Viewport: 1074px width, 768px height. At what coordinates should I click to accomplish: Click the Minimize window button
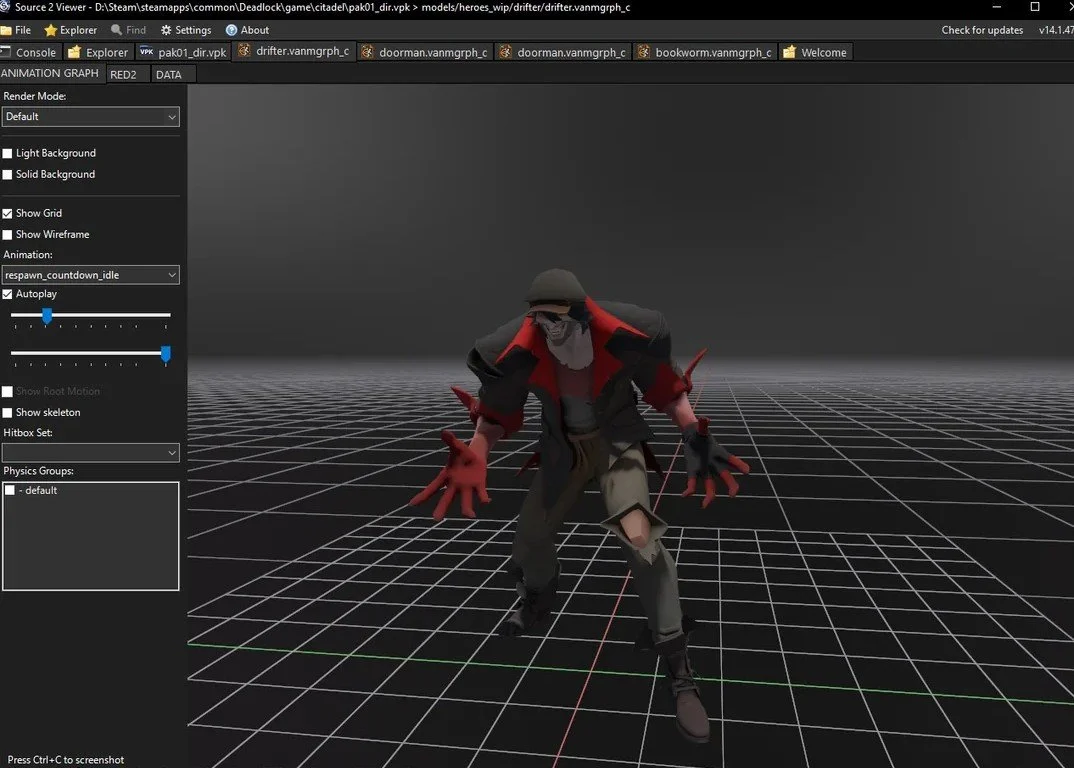point(997,7)
